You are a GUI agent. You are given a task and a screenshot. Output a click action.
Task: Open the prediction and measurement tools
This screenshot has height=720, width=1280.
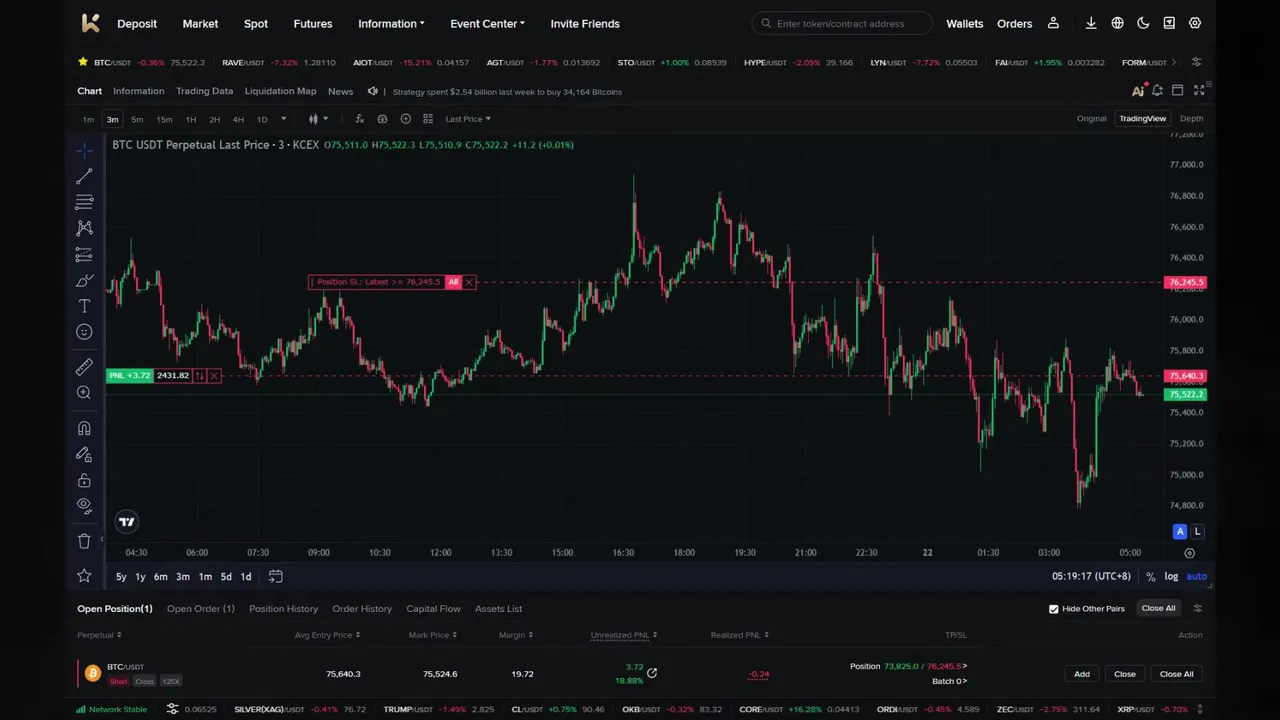[x=84, y=254]
